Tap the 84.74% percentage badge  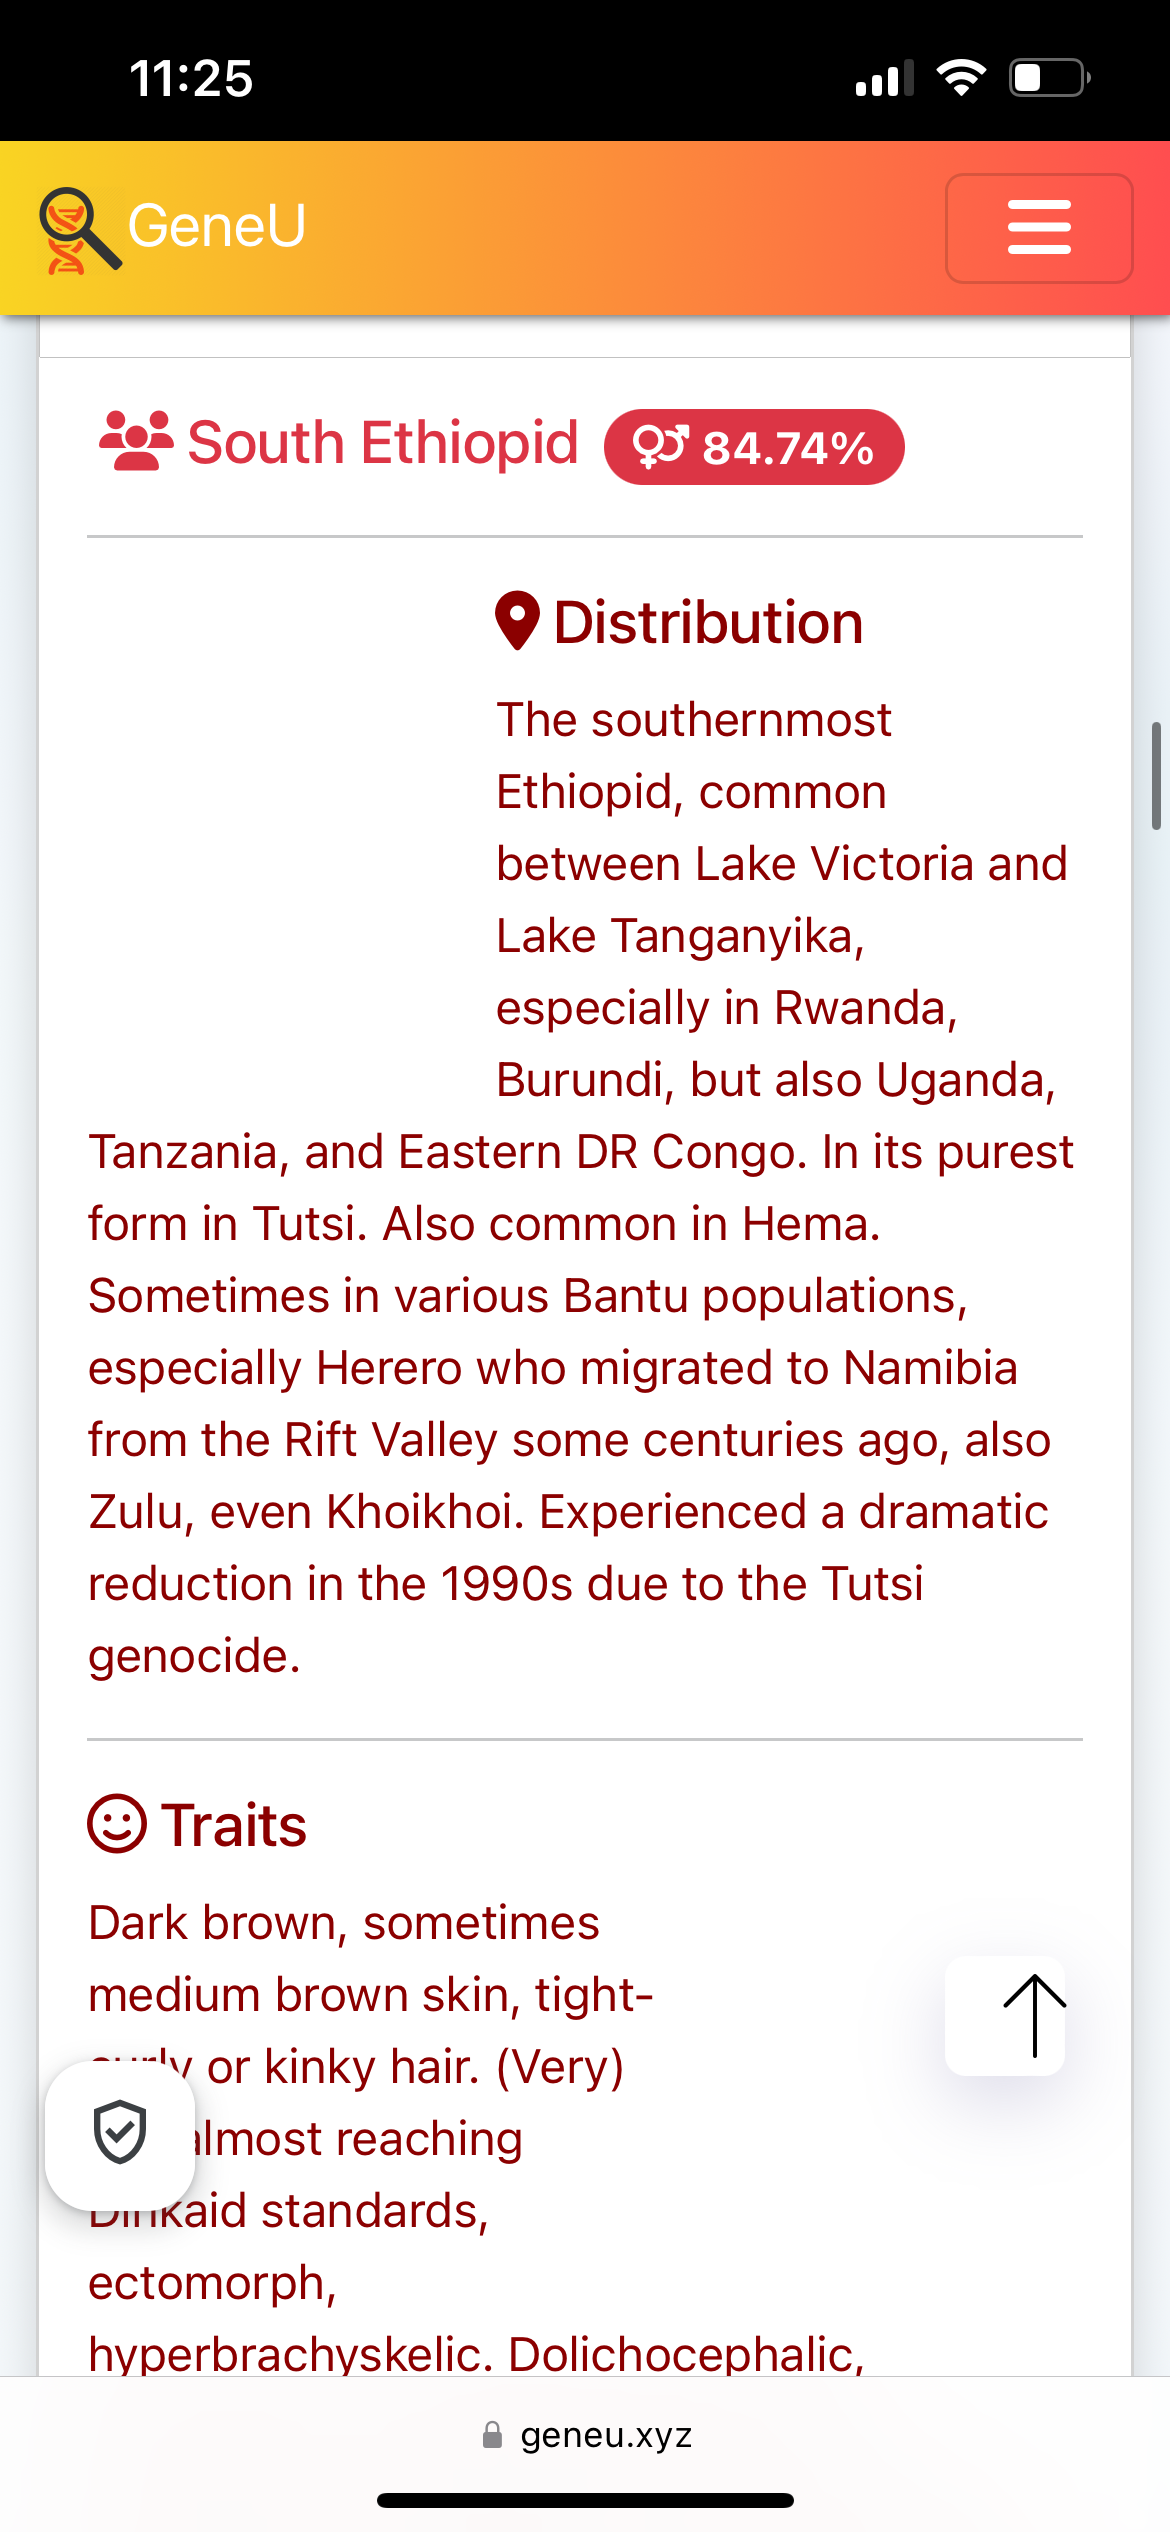(754, 447)
